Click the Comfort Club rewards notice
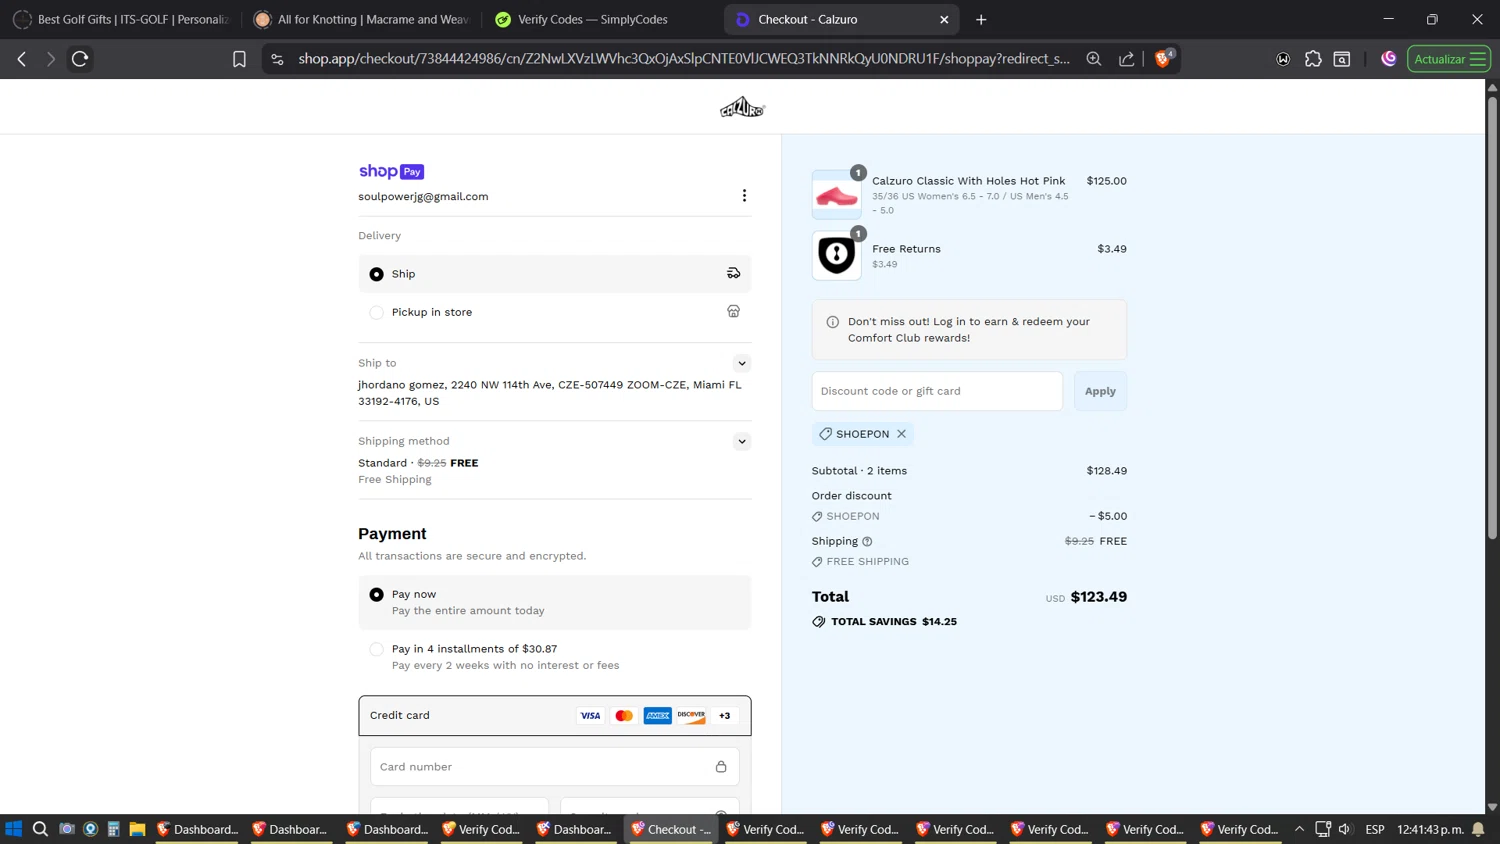 click(969, 329)
